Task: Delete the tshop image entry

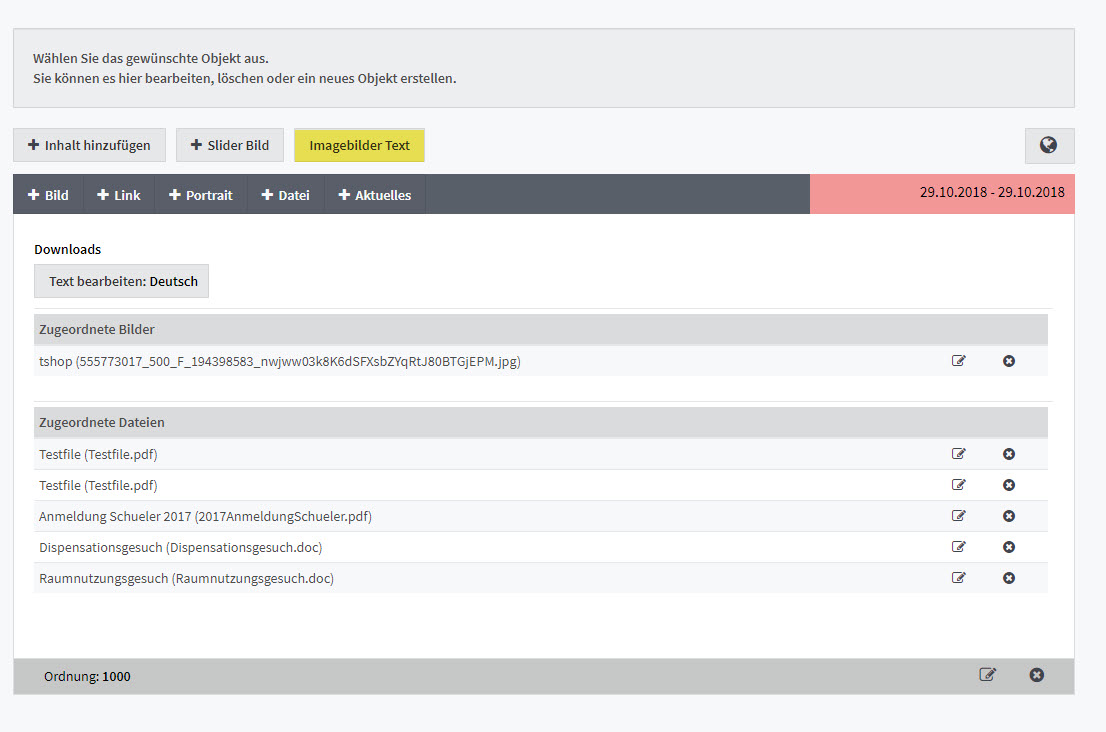Action: click(1009, 361)
